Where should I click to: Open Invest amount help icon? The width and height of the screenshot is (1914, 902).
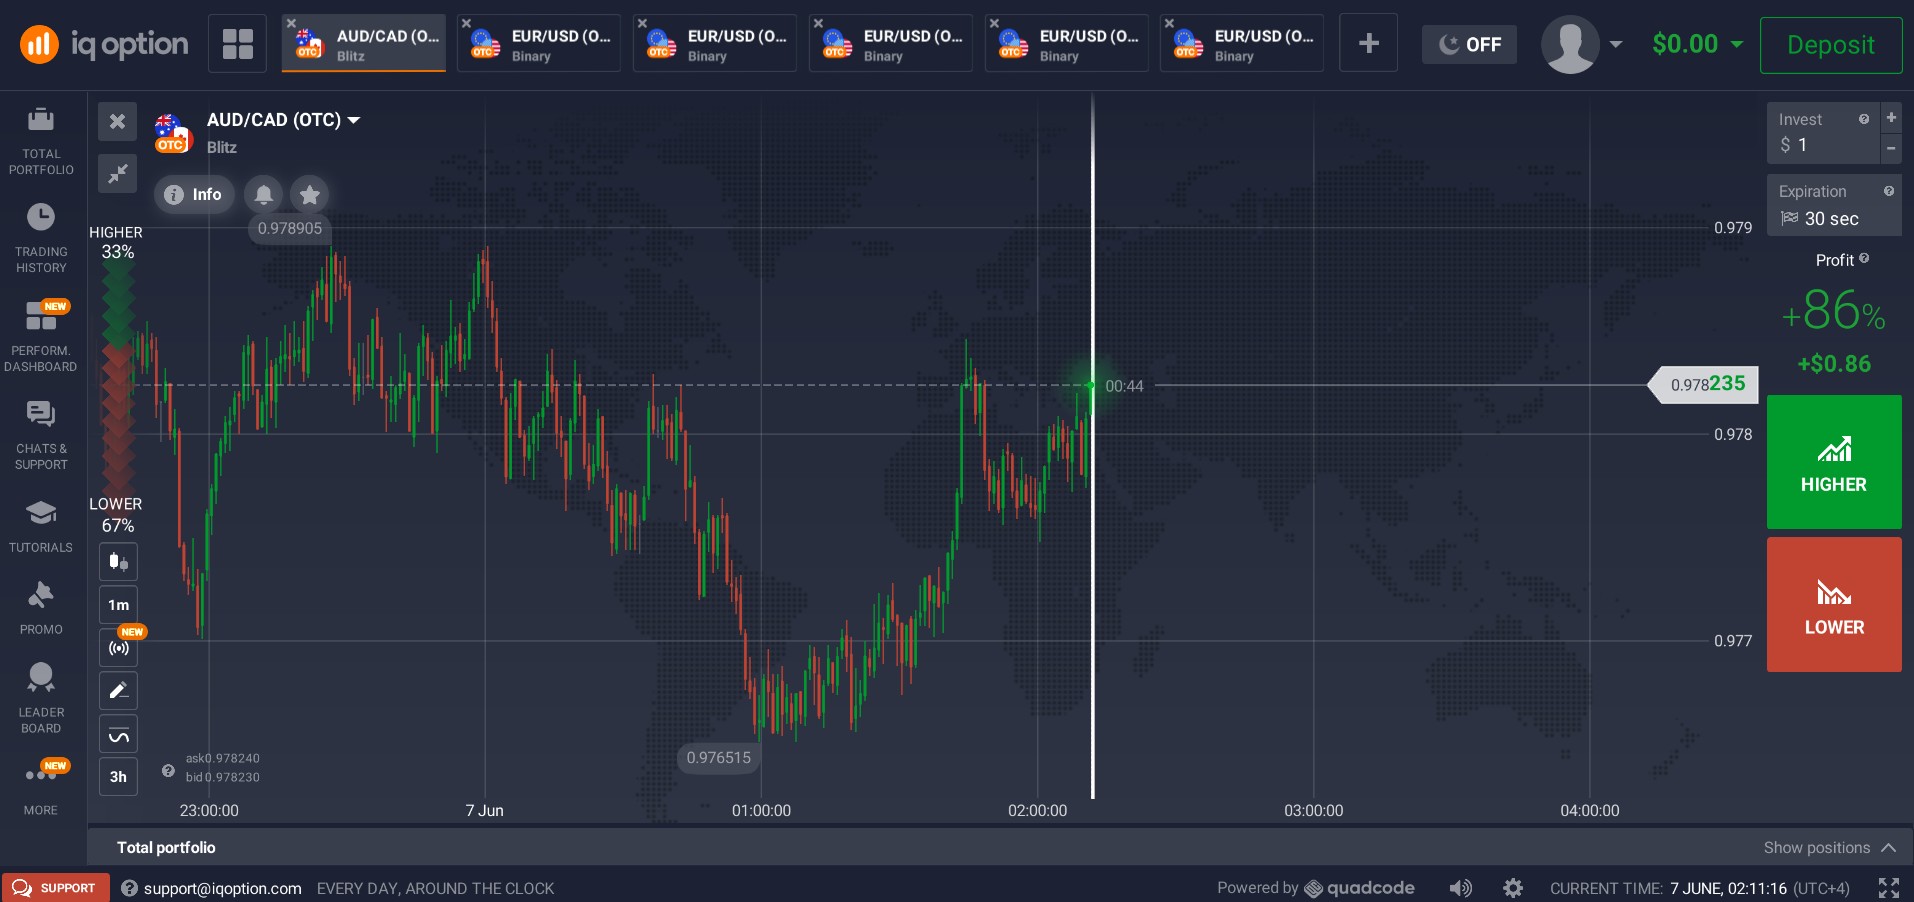[x=1864, y=119]
